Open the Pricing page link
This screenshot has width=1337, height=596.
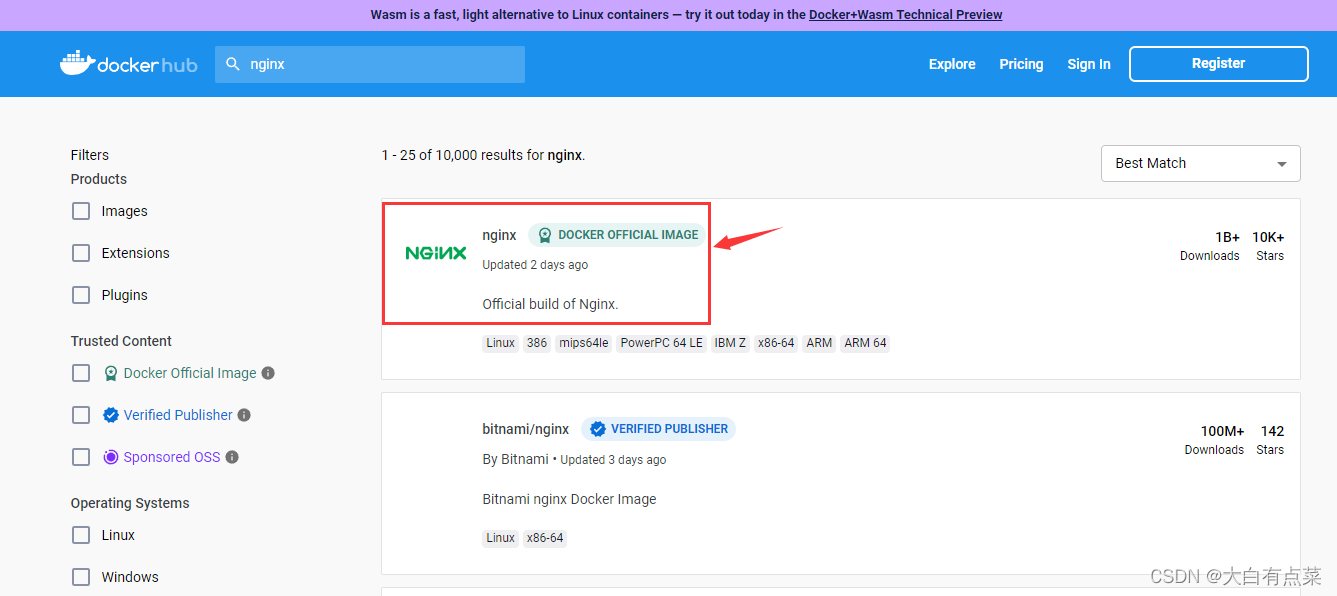tap(1021, 64)
